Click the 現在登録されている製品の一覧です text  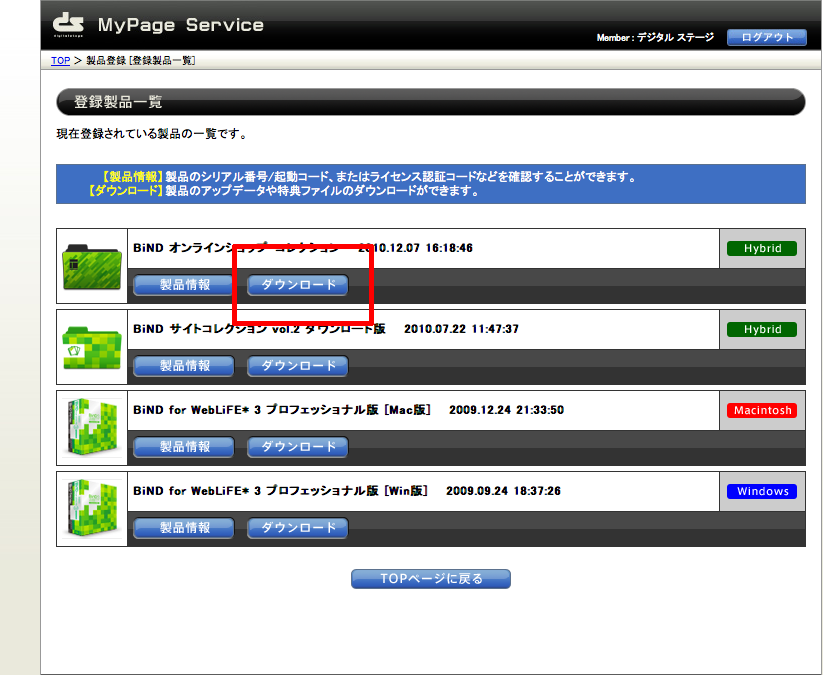pos(152,134)
